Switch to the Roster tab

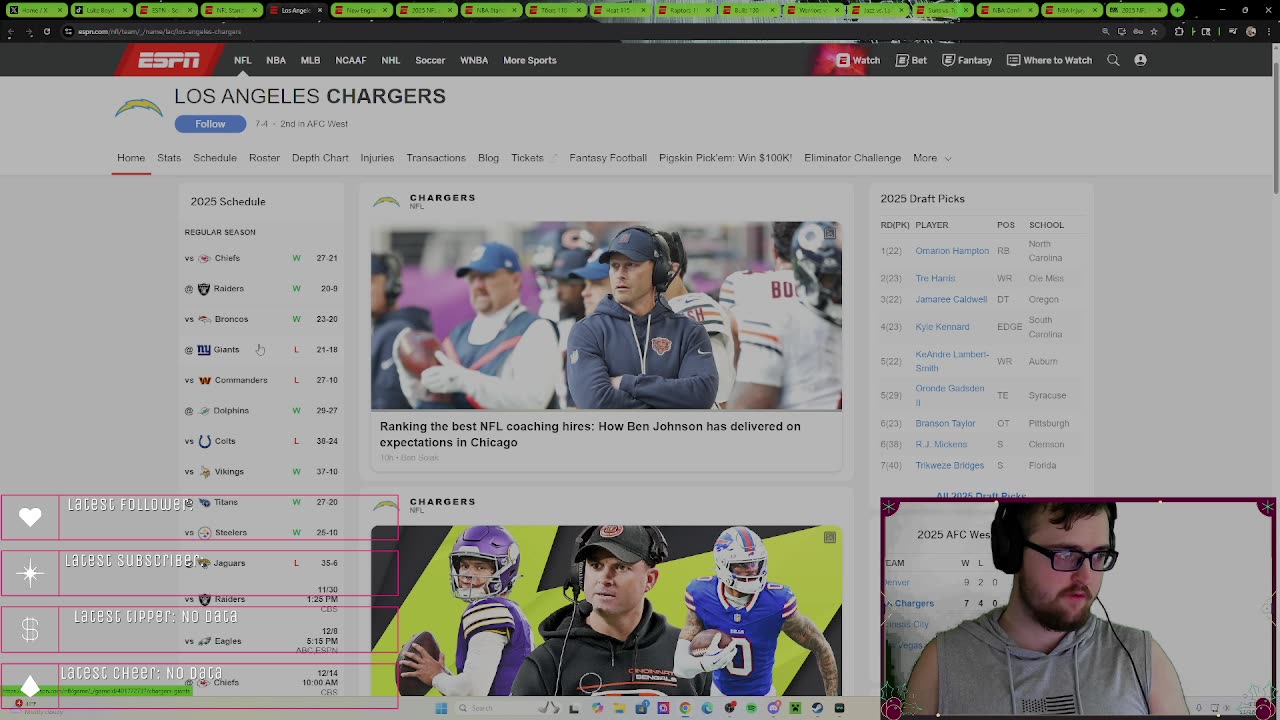(264, 158)
